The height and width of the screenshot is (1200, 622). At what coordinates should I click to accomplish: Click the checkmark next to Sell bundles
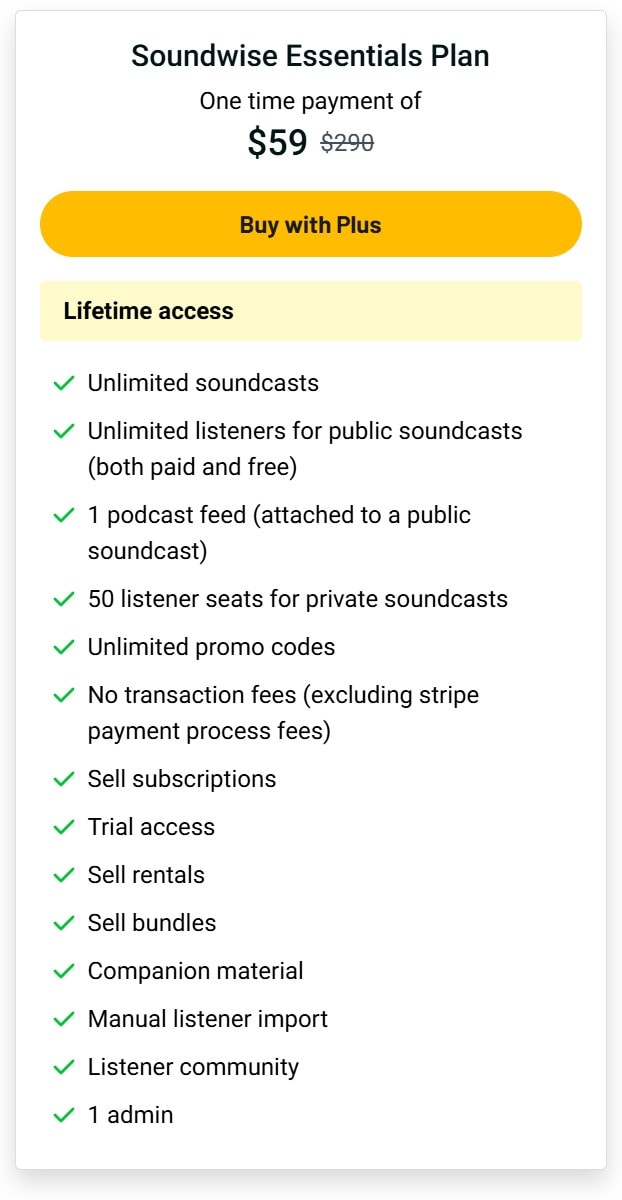pyautogui.click(x=63, y=923)
